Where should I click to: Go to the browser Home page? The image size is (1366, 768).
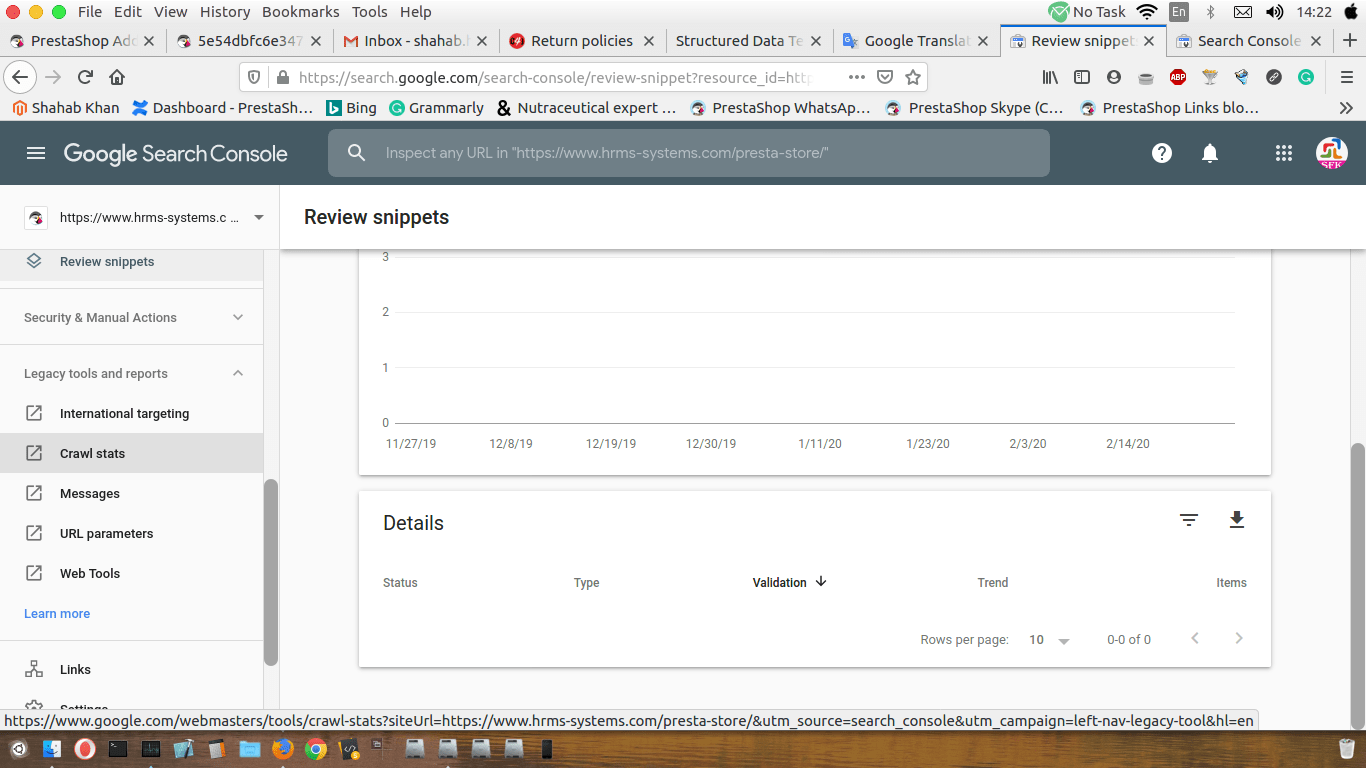coord(117,77)
